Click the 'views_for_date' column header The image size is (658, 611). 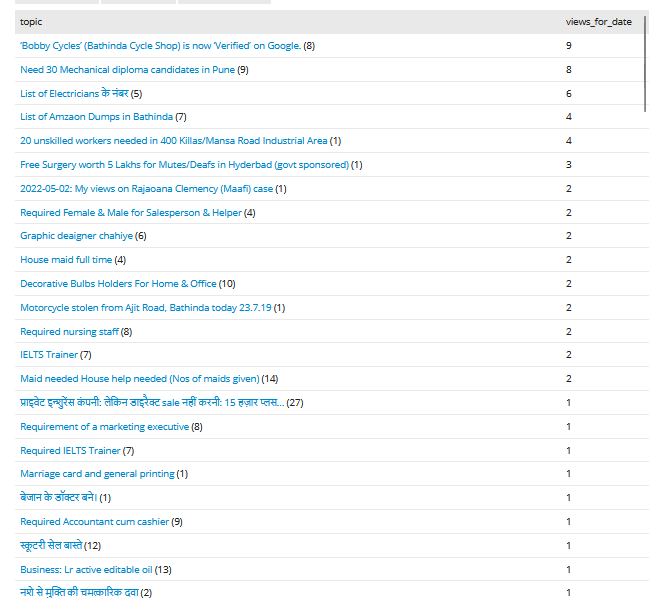pos(598,22)
